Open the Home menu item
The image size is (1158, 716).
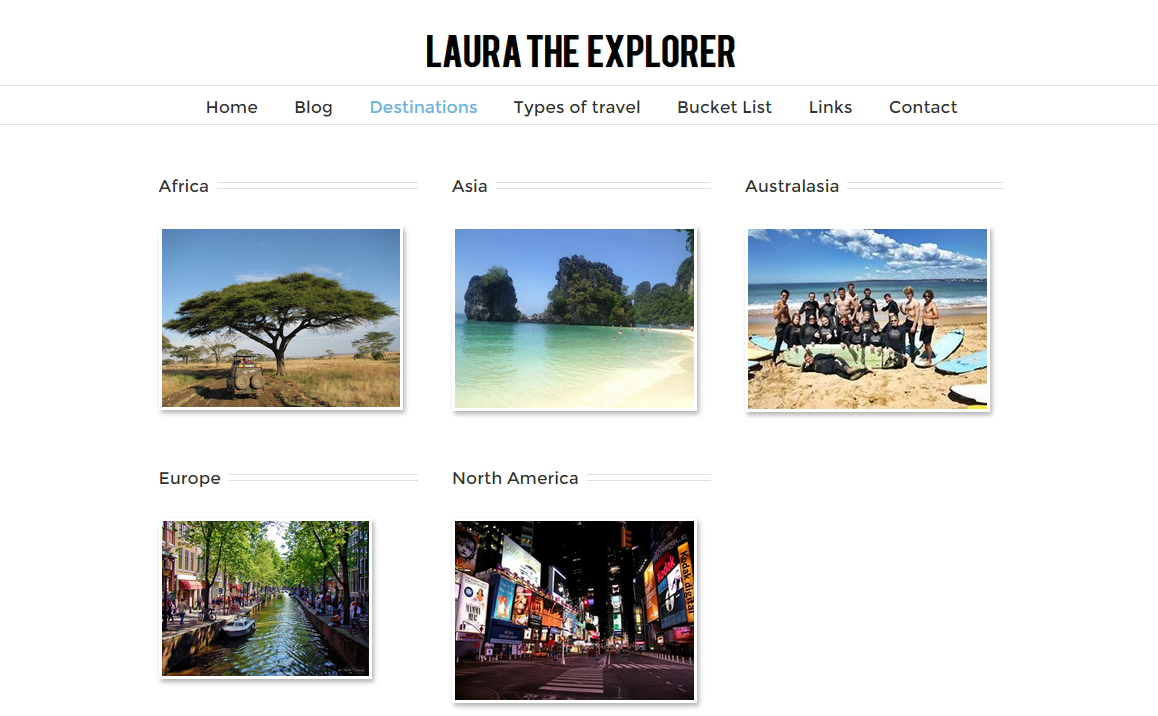(x=231, y=107)
